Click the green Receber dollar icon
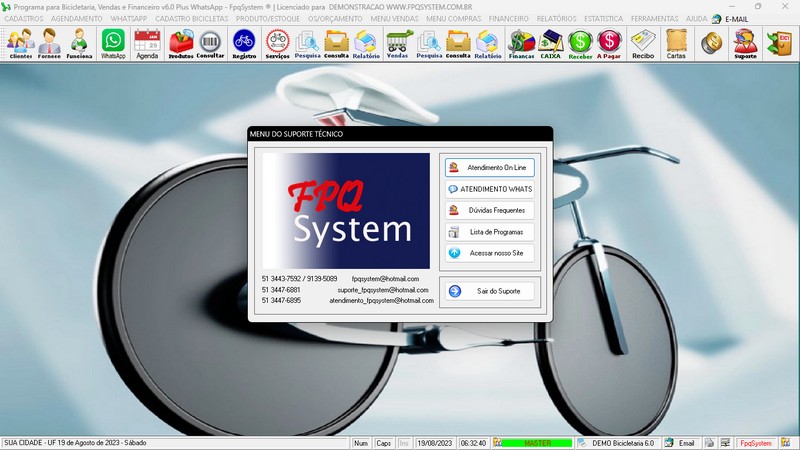Viewport: 800px width, 450px height. tap(580, 43)
